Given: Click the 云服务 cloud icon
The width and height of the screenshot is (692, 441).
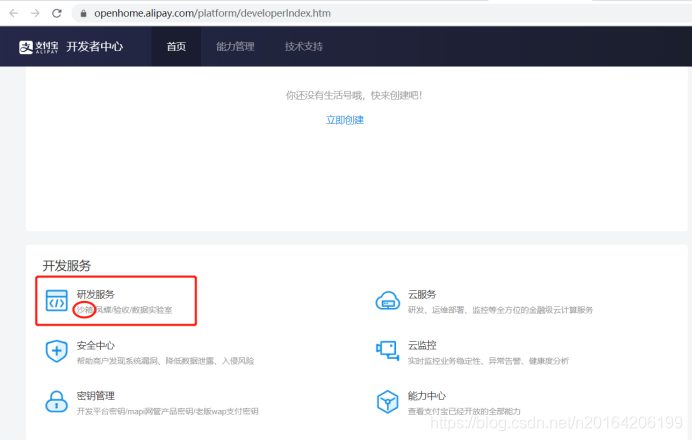Looking at the screenshot, I should 387,301.
